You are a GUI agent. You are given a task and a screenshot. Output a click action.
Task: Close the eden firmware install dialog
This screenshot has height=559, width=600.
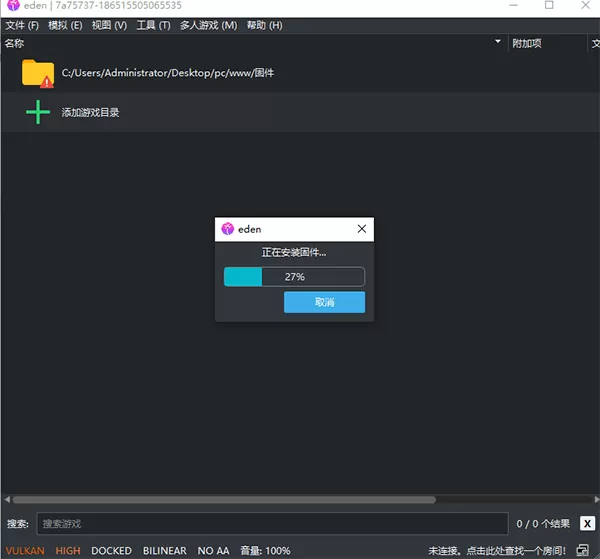click(x=362, y=229)
